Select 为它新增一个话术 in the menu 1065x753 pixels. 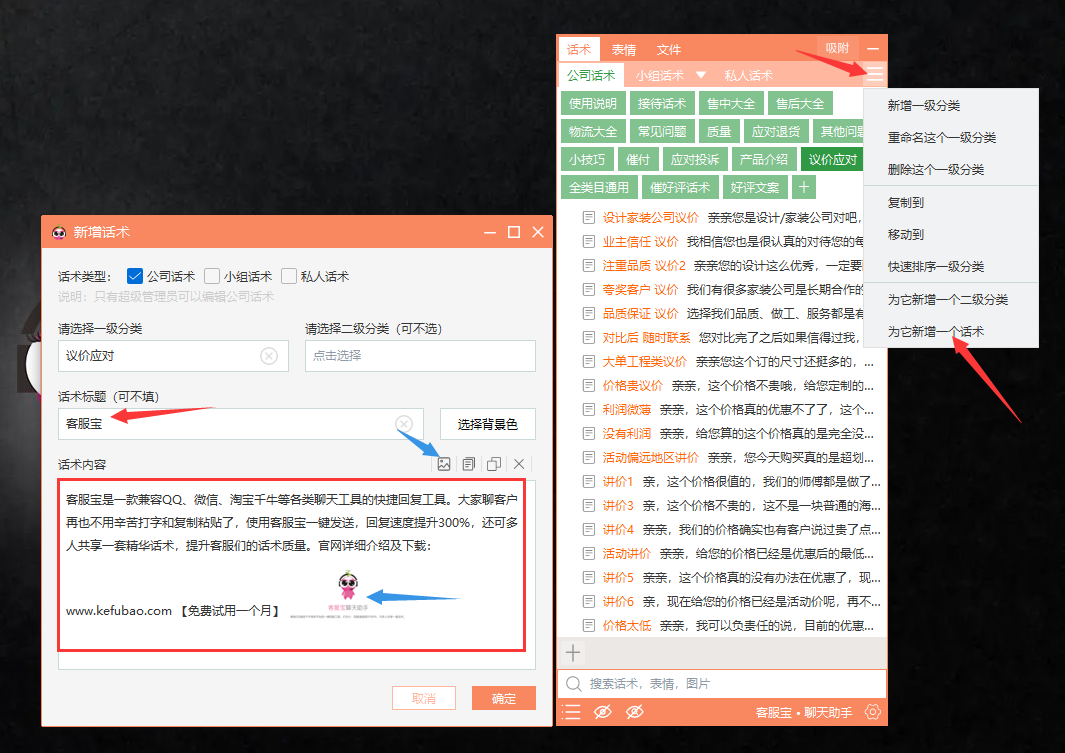point(951,331)
